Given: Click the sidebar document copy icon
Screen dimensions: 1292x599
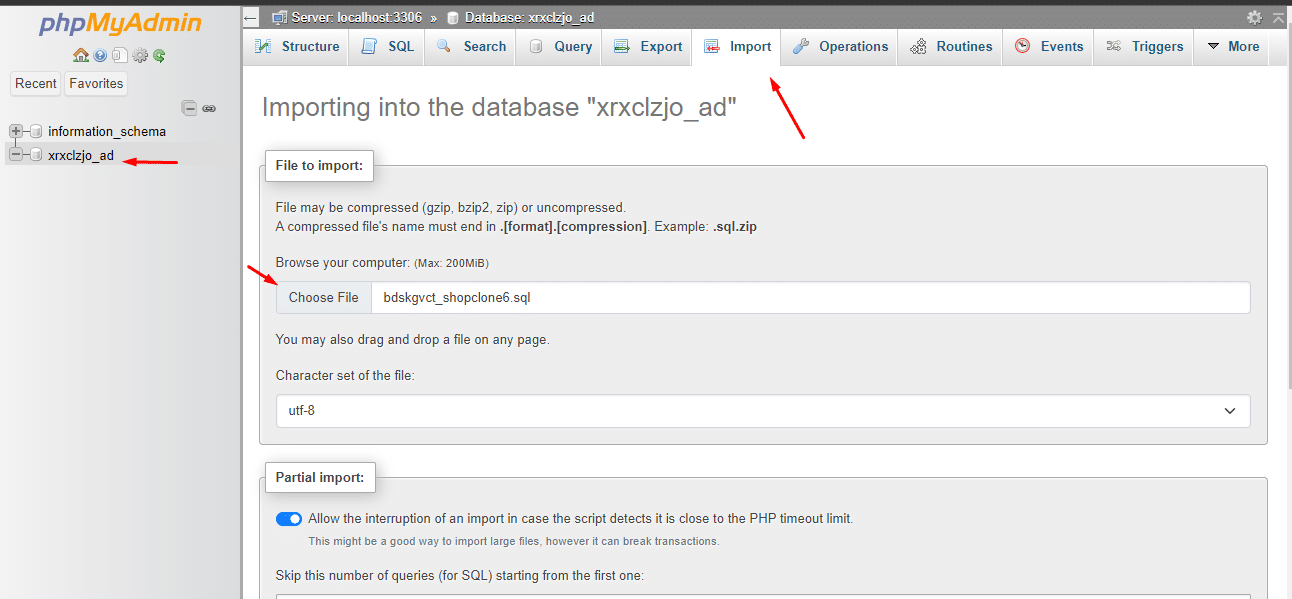Looking at the screenshot, I should pyautogui.click(x=119, y=56).
